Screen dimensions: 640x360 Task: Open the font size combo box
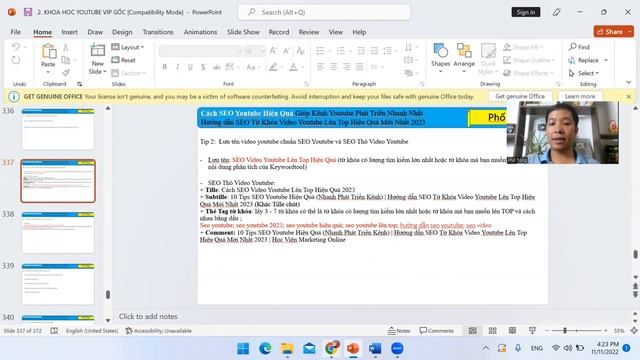click(x=255, y=51)
